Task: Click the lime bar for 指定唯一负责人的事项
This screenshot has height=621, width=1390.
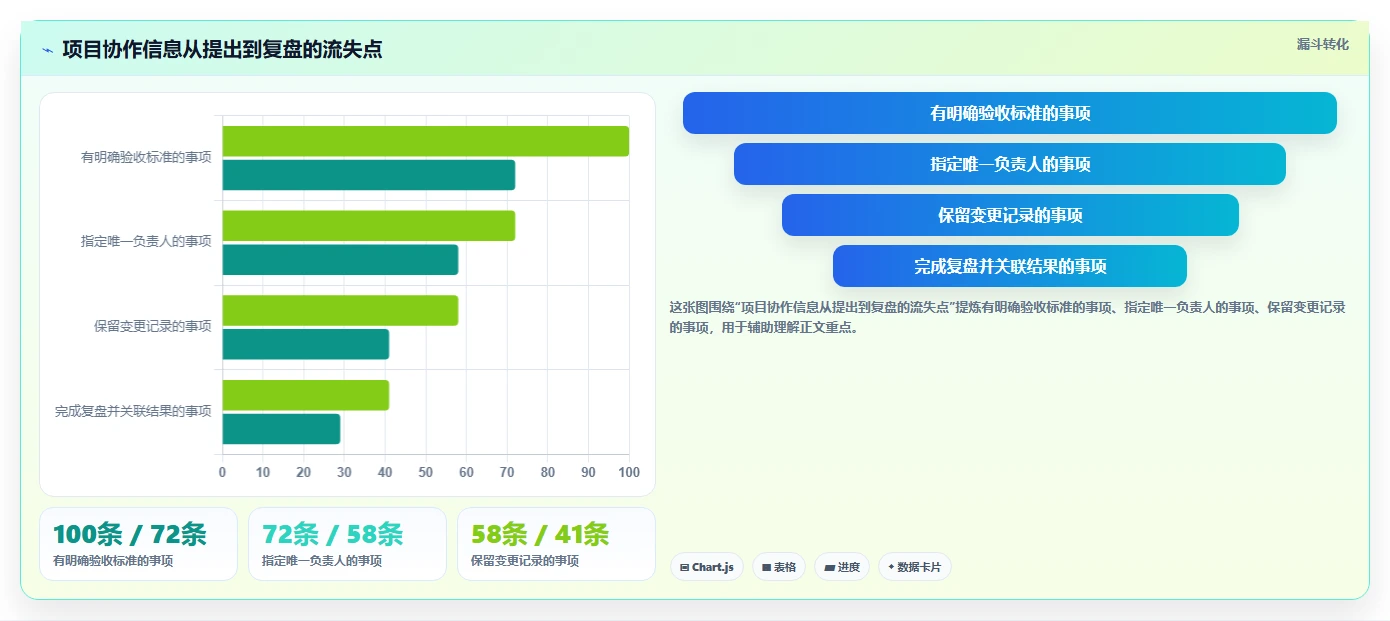Action: (x=368, y=226)
